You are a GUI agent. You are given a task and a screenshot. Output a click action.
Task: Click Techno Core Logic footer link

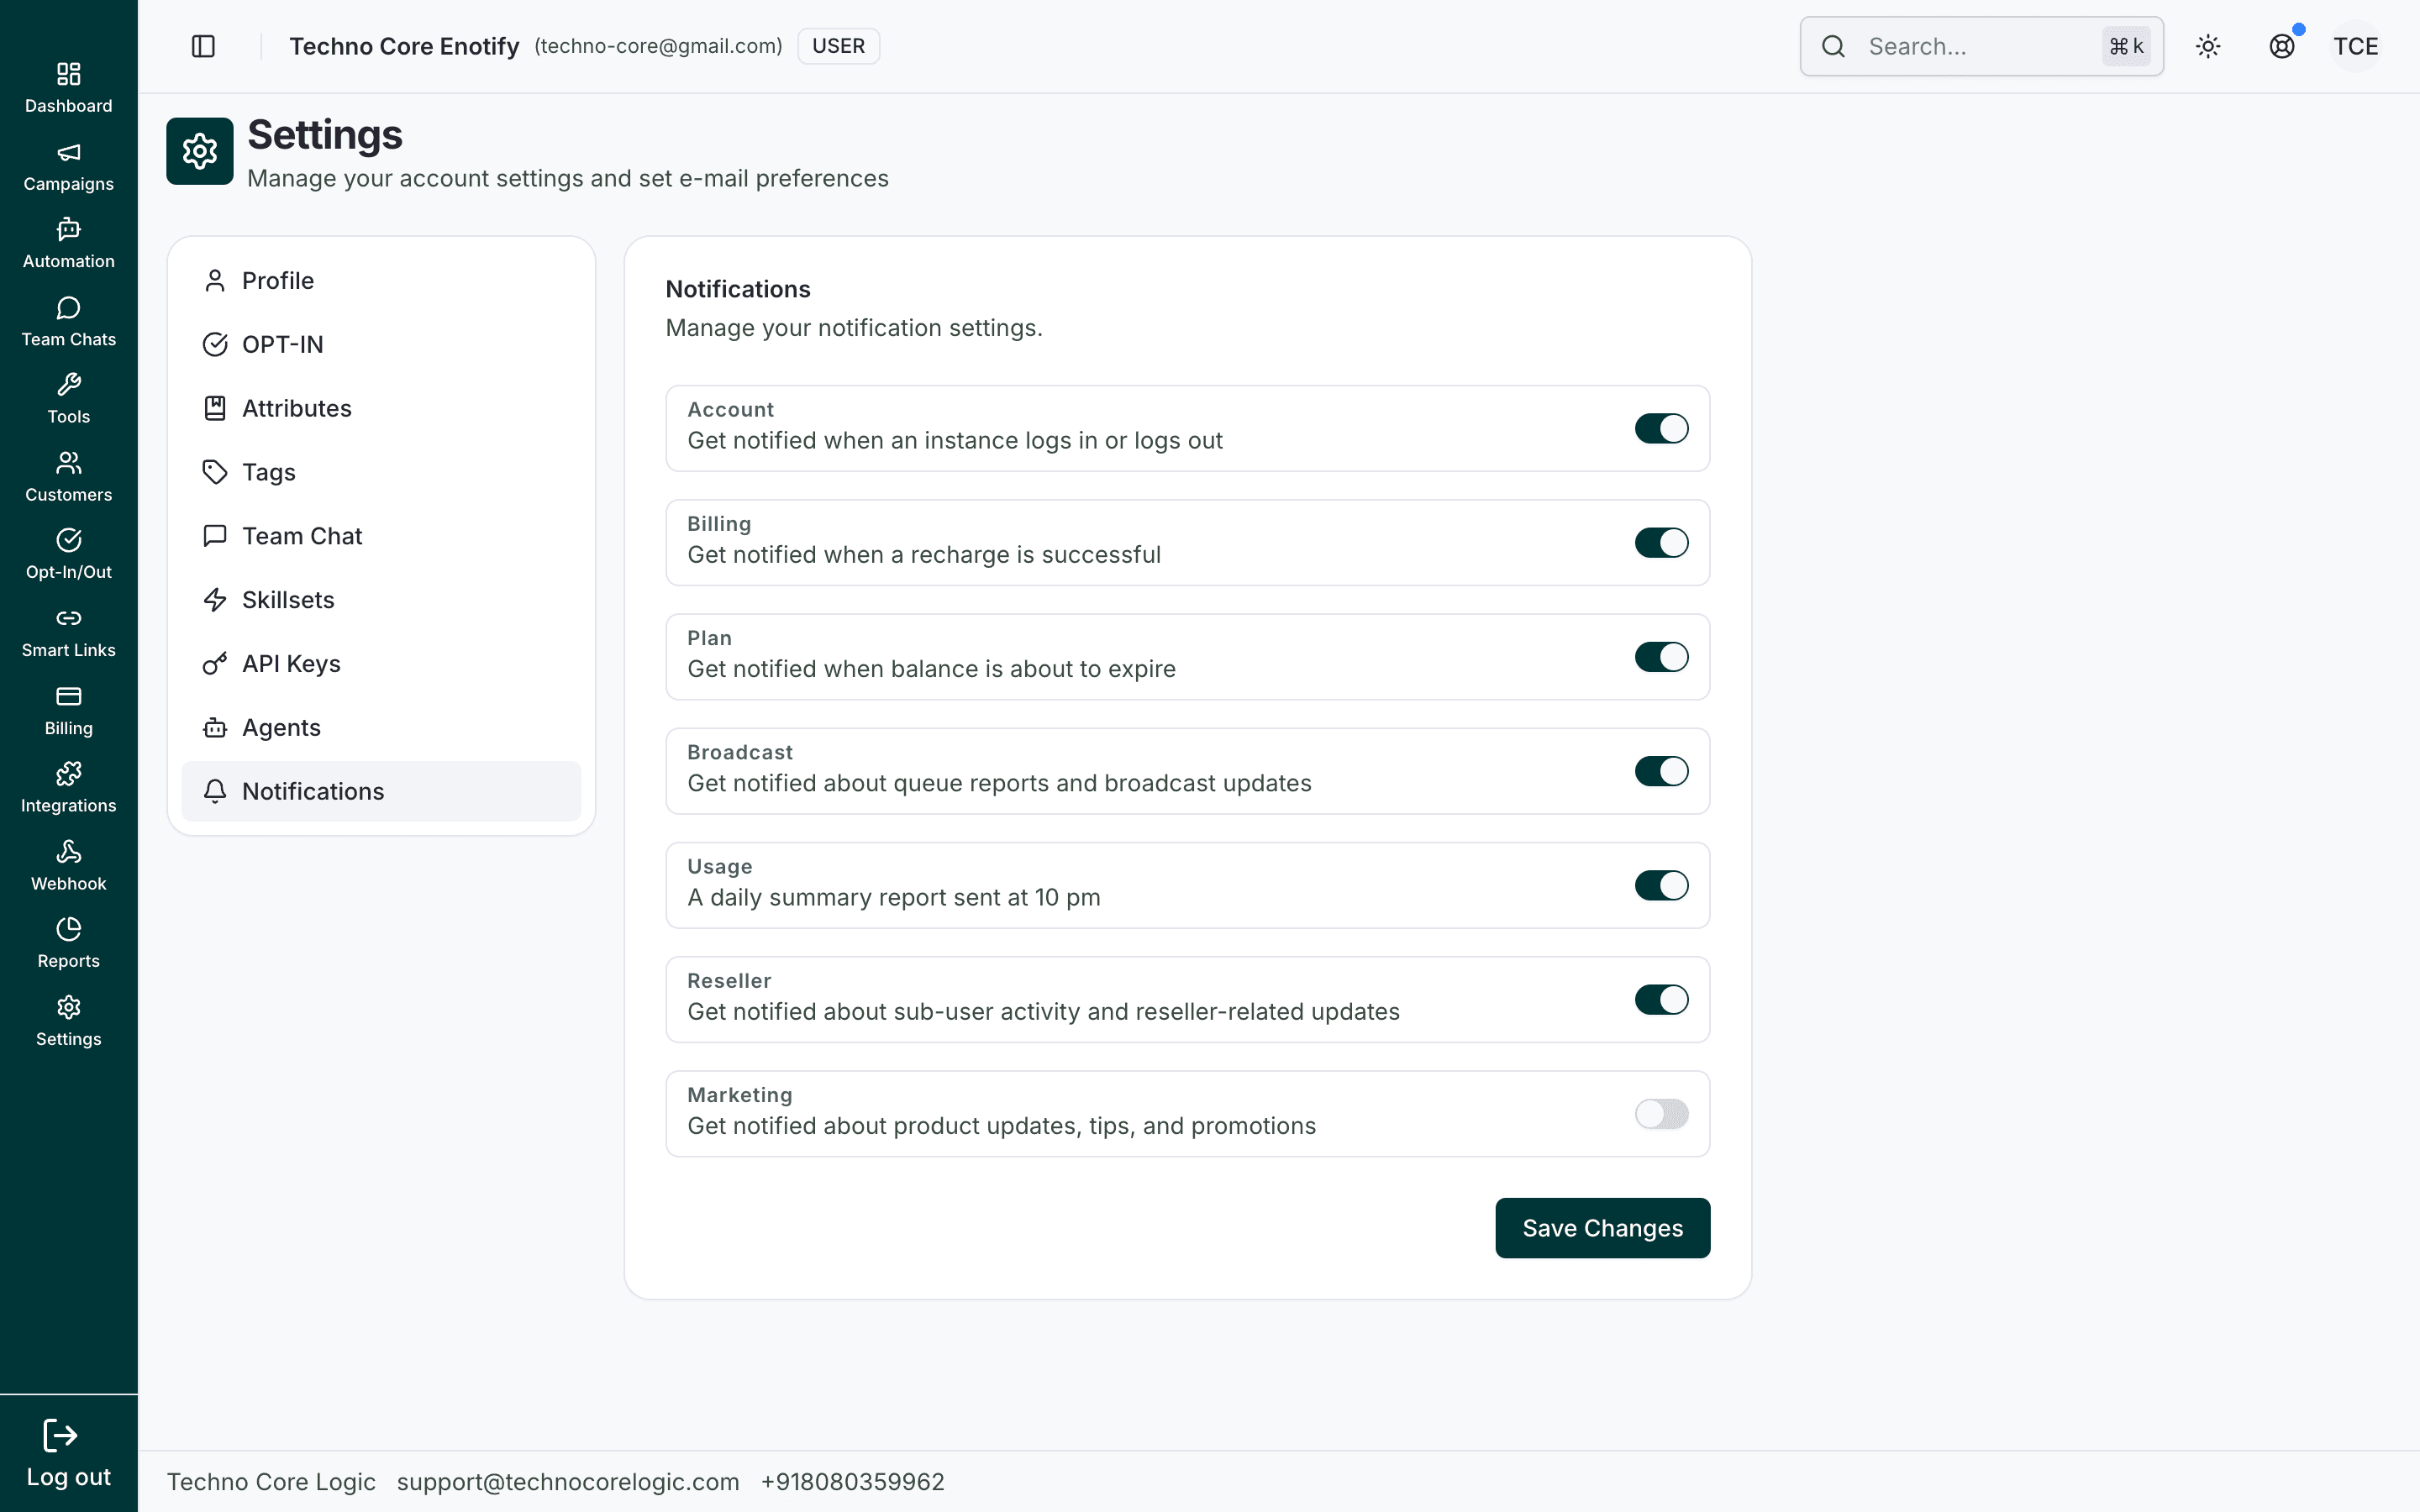tap(271, 1482)
